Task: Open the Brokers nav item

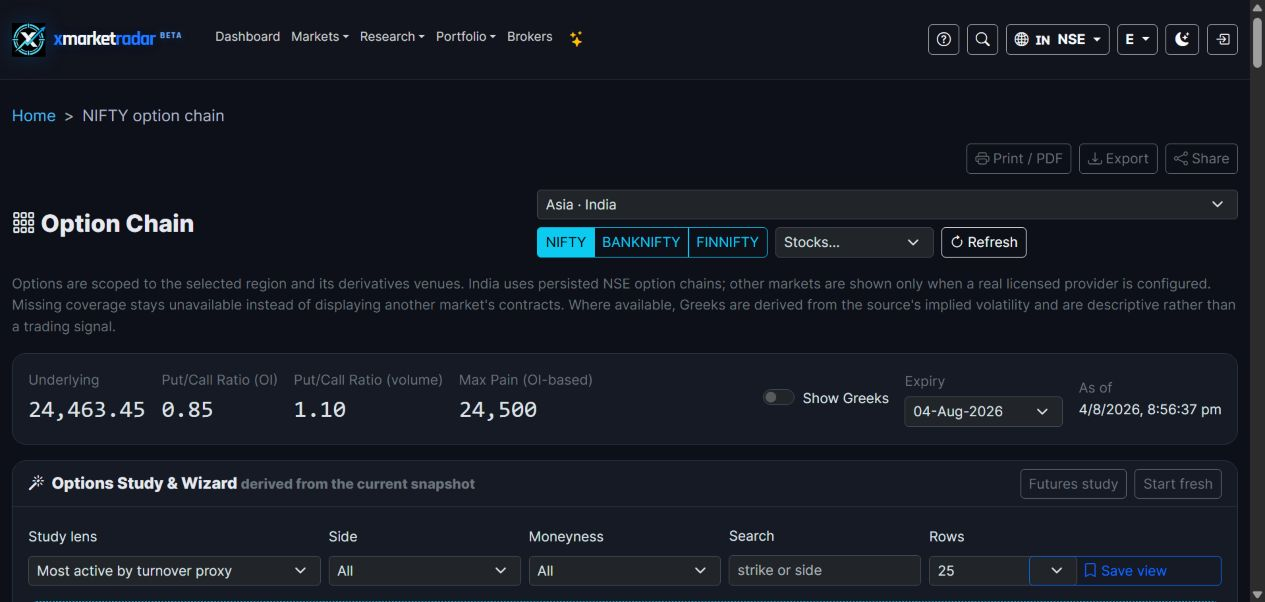Action: pos(530,36)
